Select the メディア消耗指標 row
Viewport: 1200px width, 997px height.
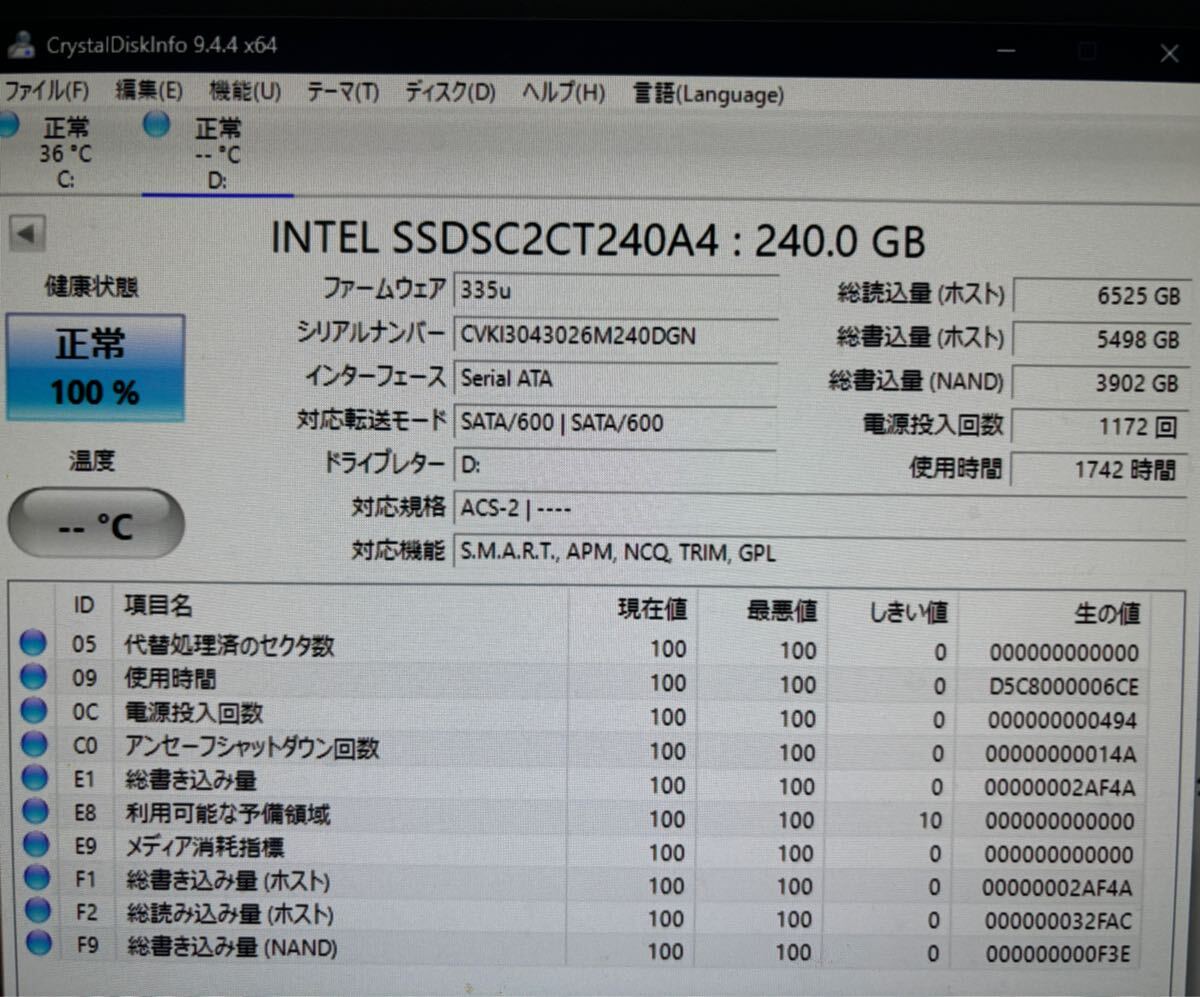(205, 848)
